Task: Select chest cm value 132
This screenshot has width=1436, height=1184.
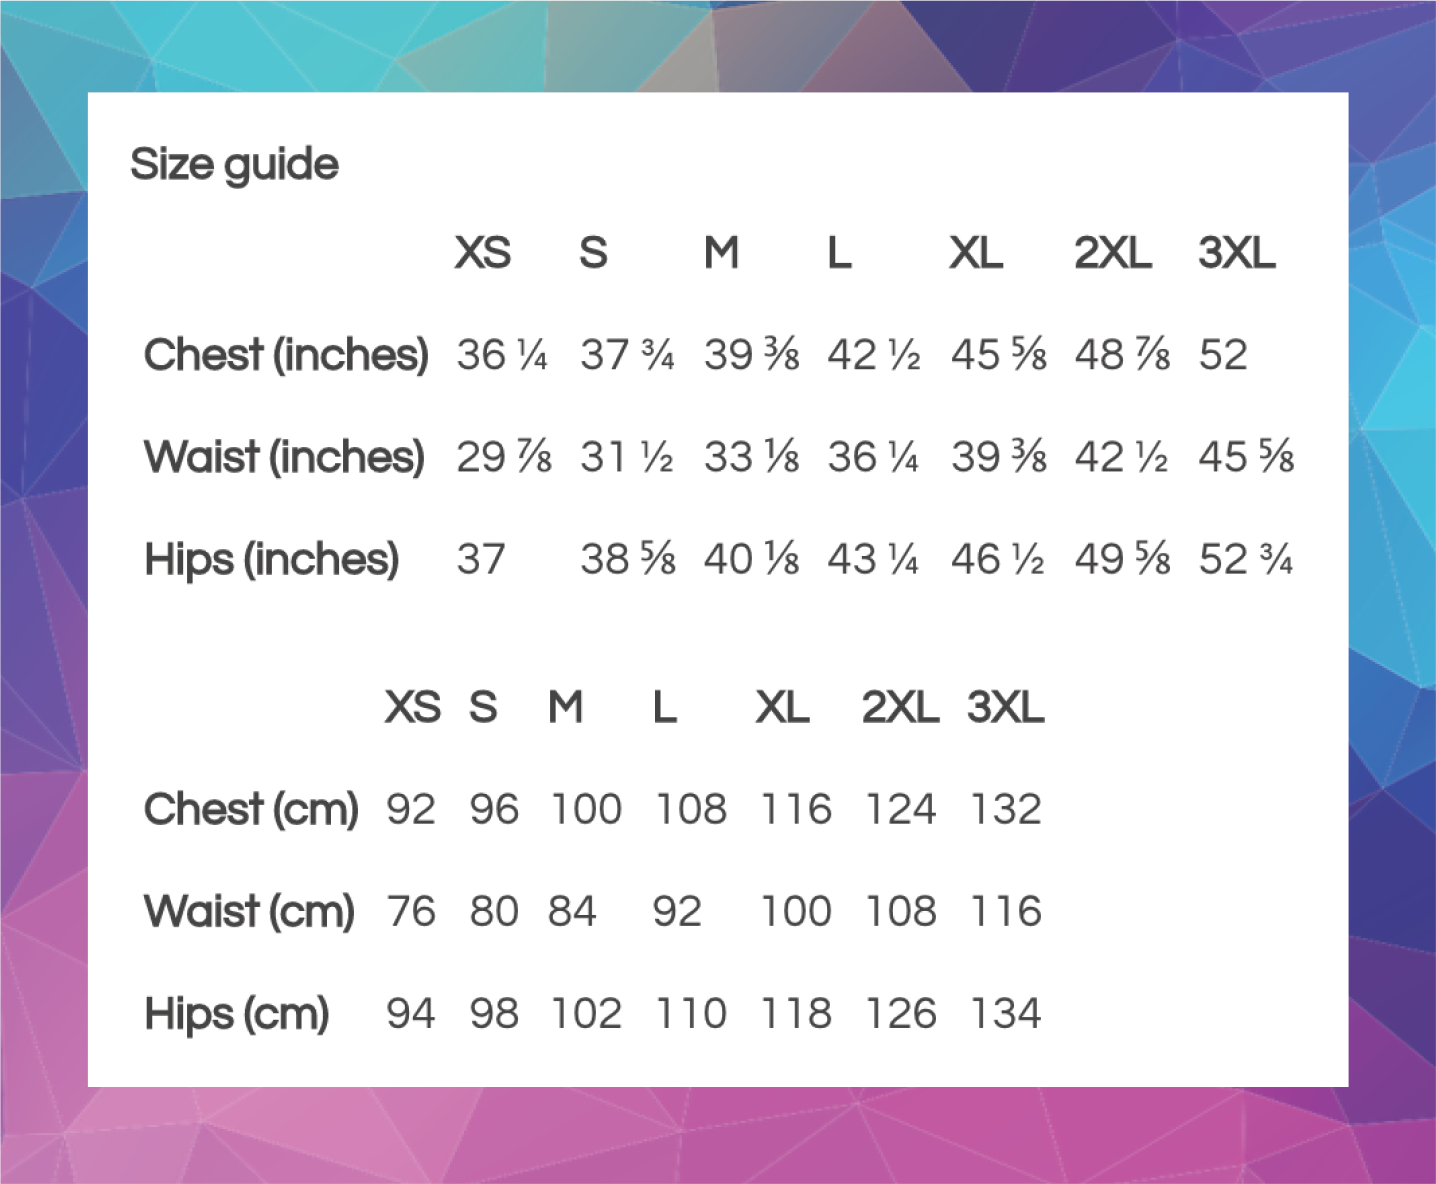Action: point(1006,809)
